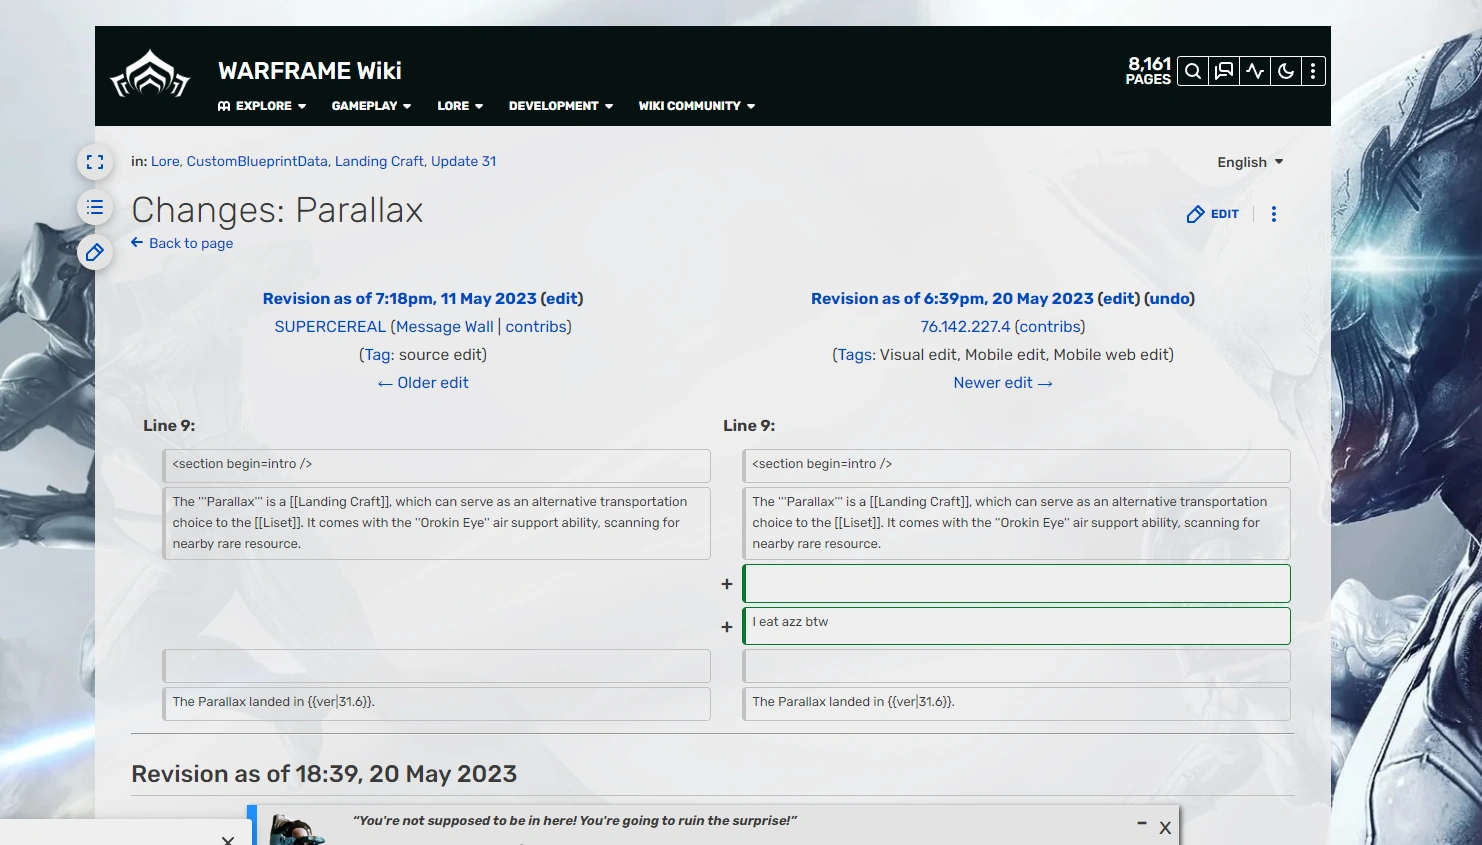Open the page actions vertical dots
The height and width of the screenshot is (845, 1482).
pos(1274,214)
